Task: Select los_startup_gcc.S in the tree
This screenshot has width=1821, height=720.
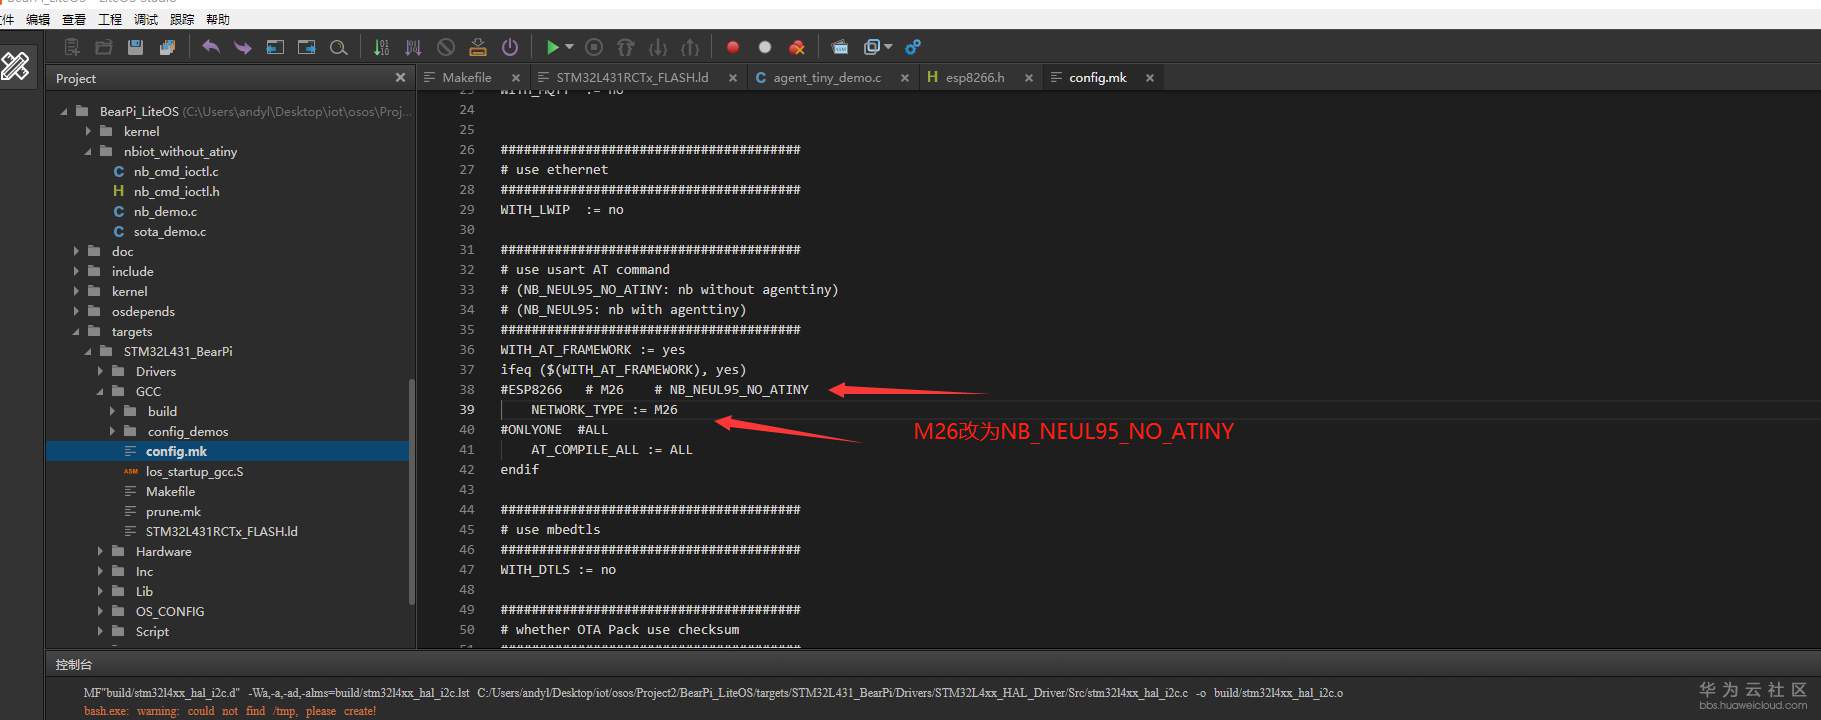Action: [194, 472]
